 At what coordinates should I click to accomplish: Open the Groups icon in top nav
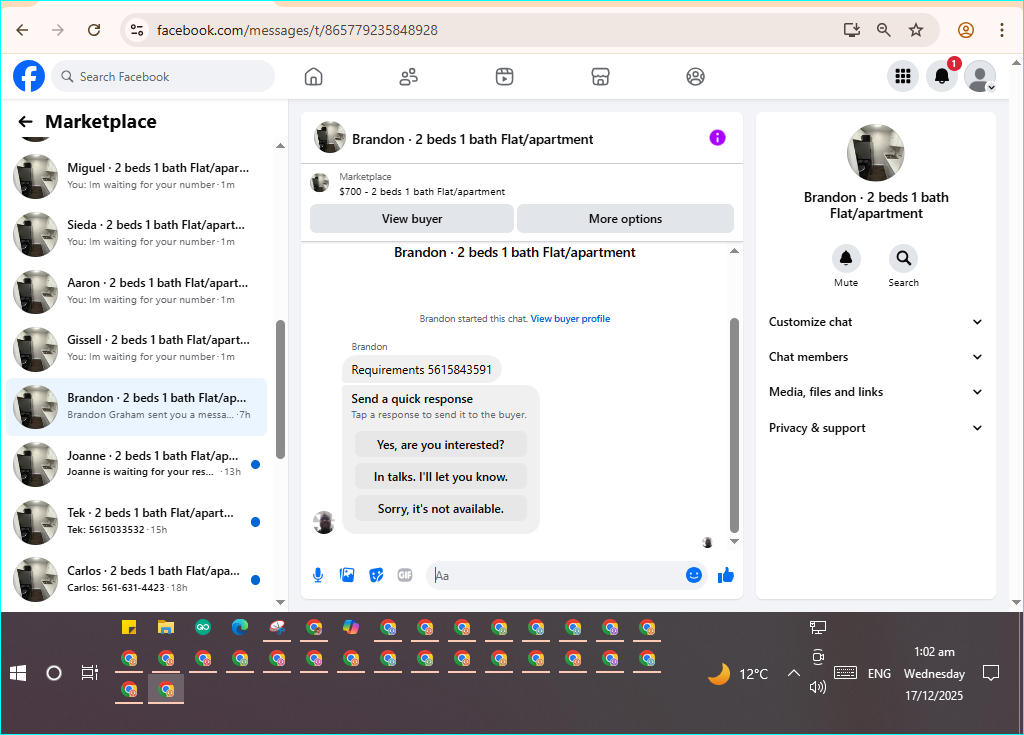pyautogui.click(x=696, y=76)
